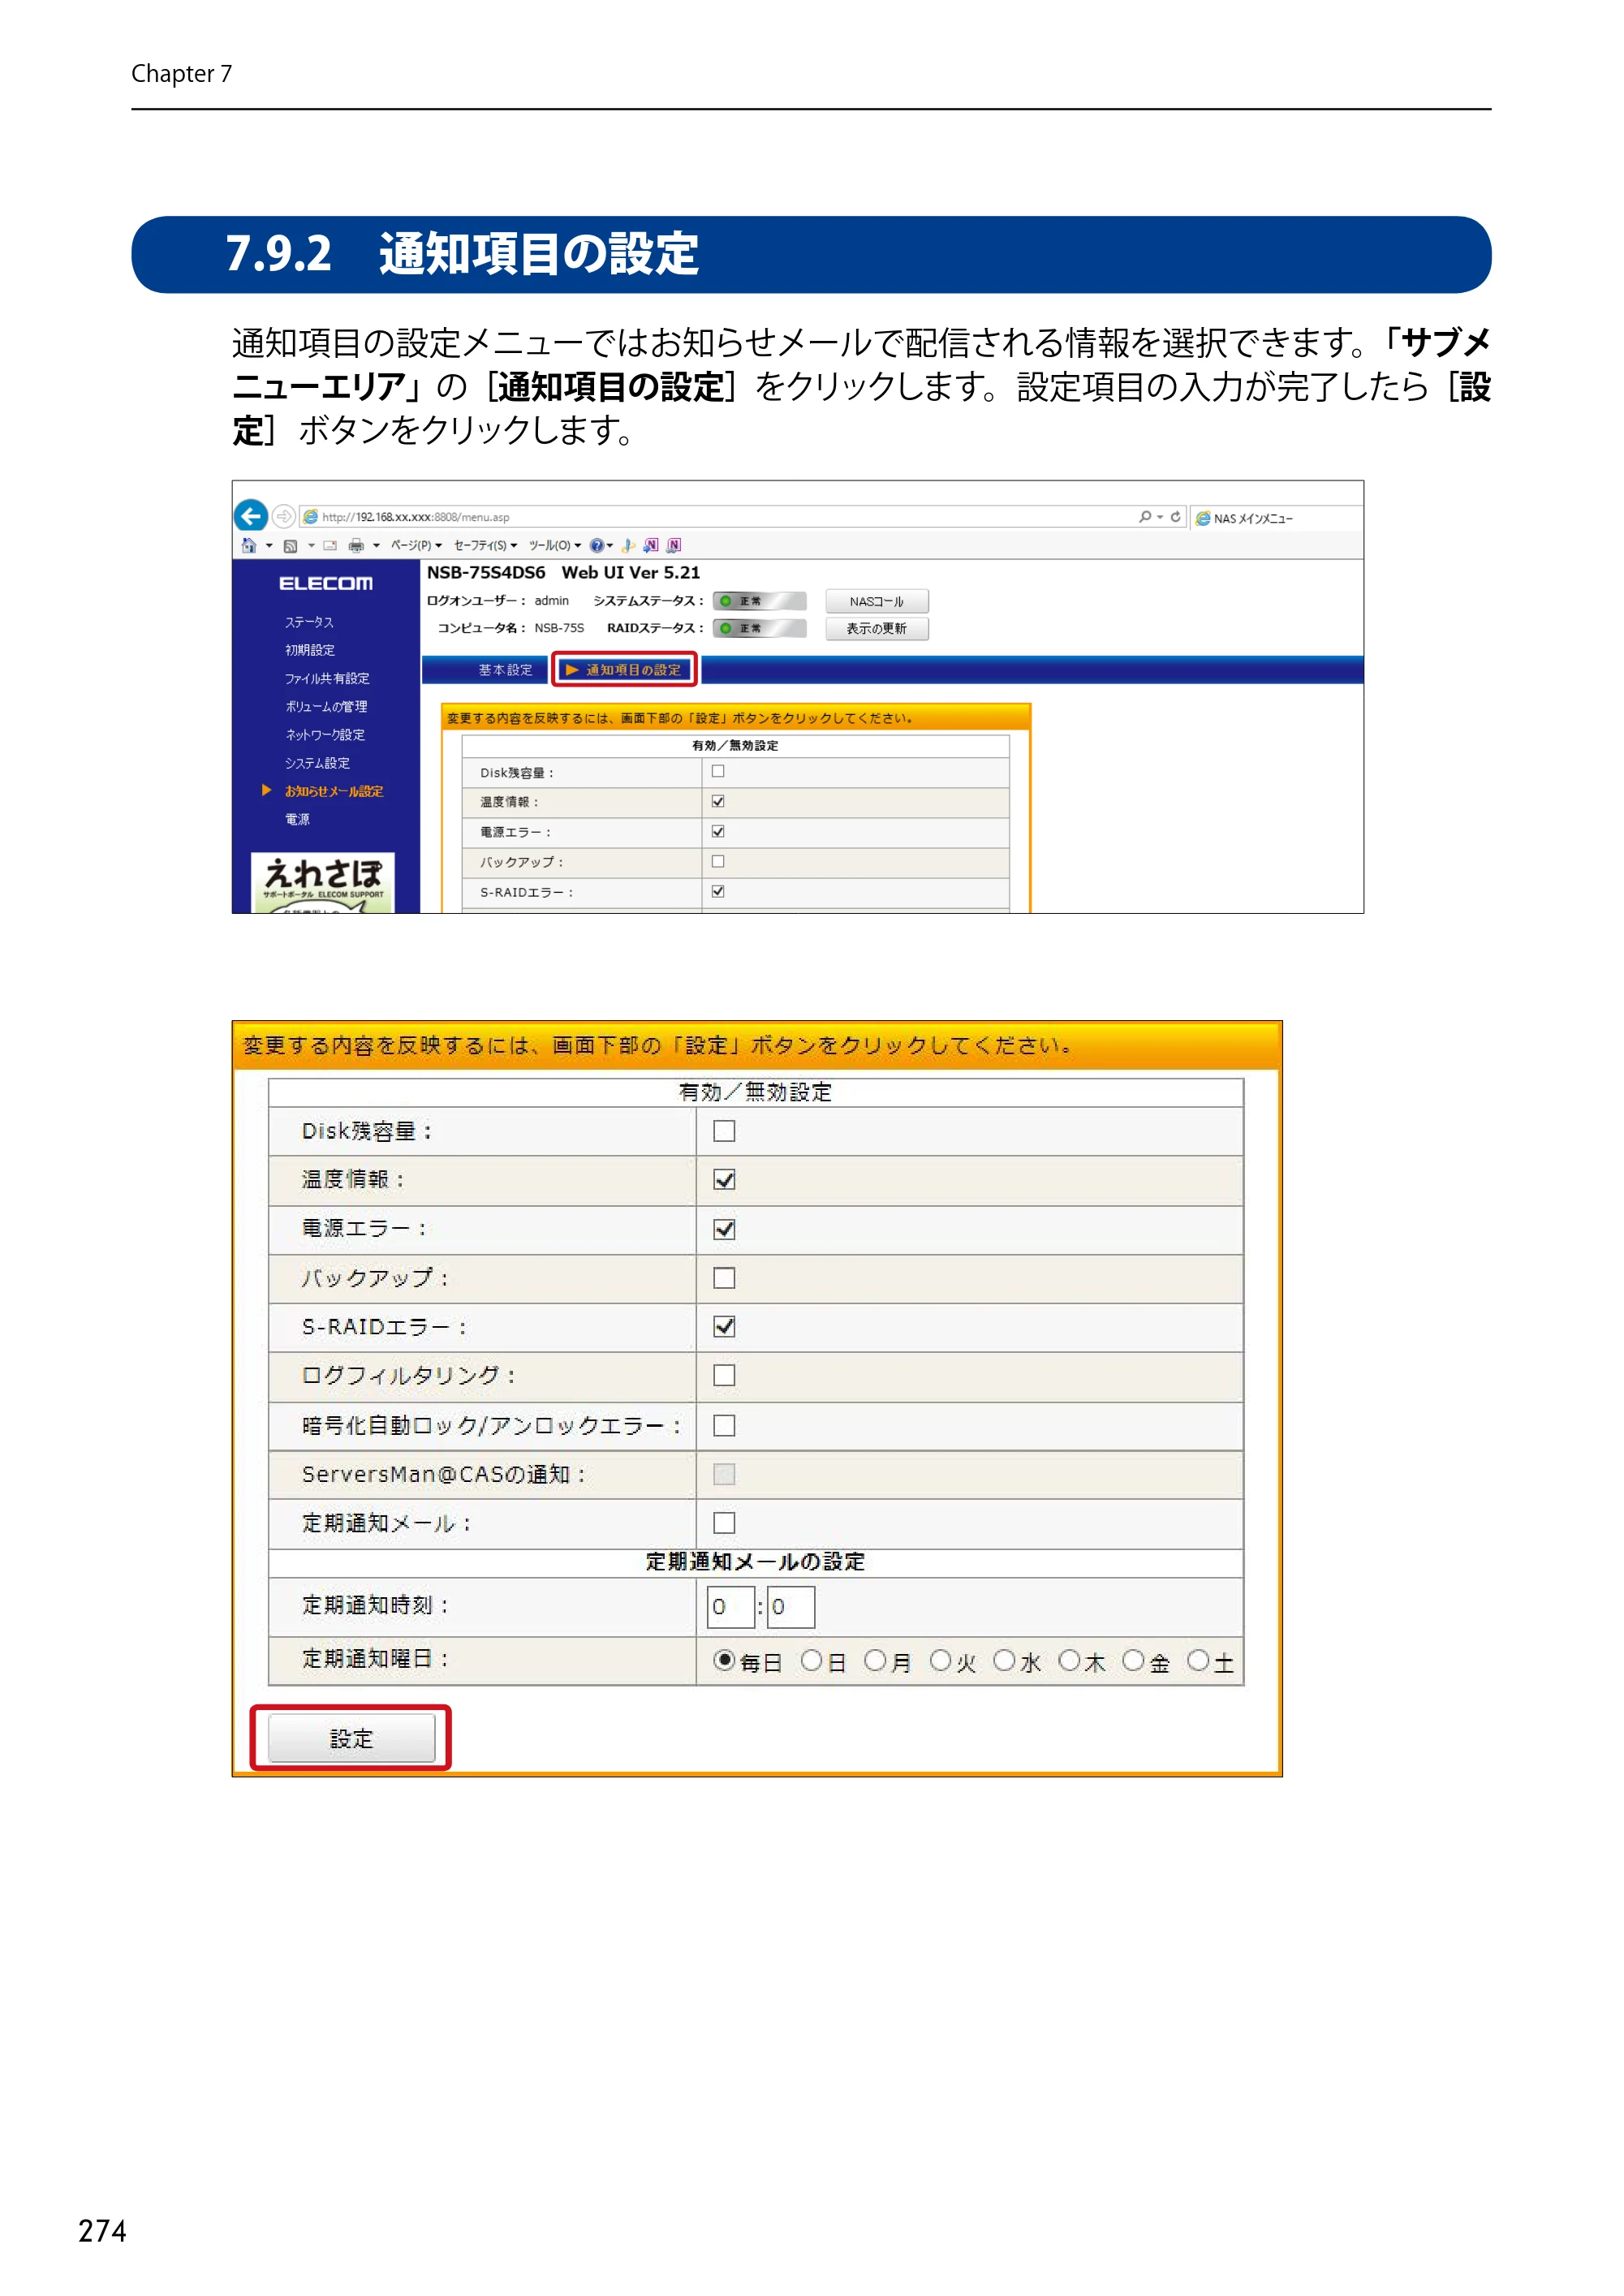Enable the 定期通知メール checkbox
This screenshot has height=2296, width=1624.
pos(724,1523)
